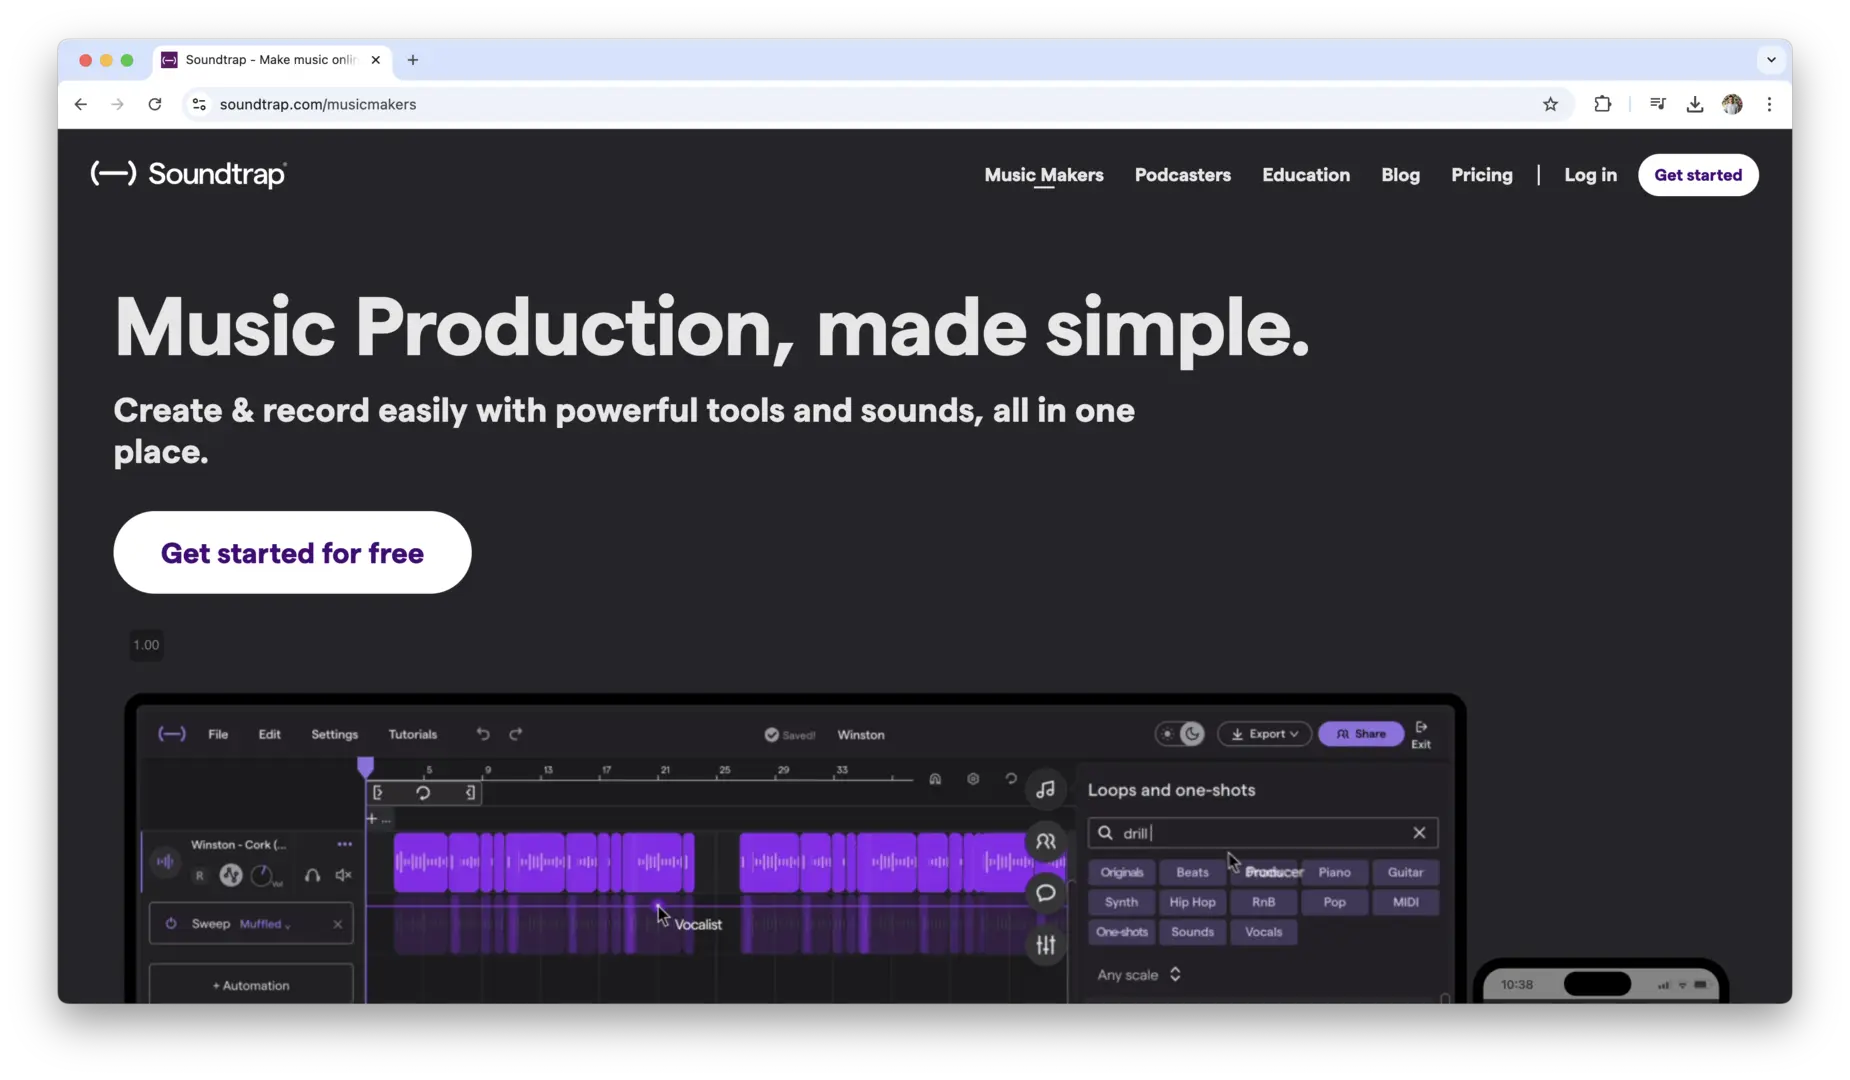Reload the Soundtrap page
Image resolution: width=1850 pixels, height=1080 pixels.
click(x=155, y=104)
